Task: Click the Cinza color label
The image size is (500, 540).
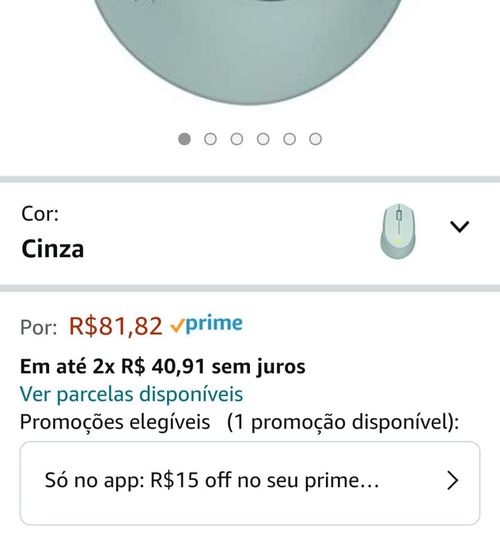Action: (x=53, y=249)
